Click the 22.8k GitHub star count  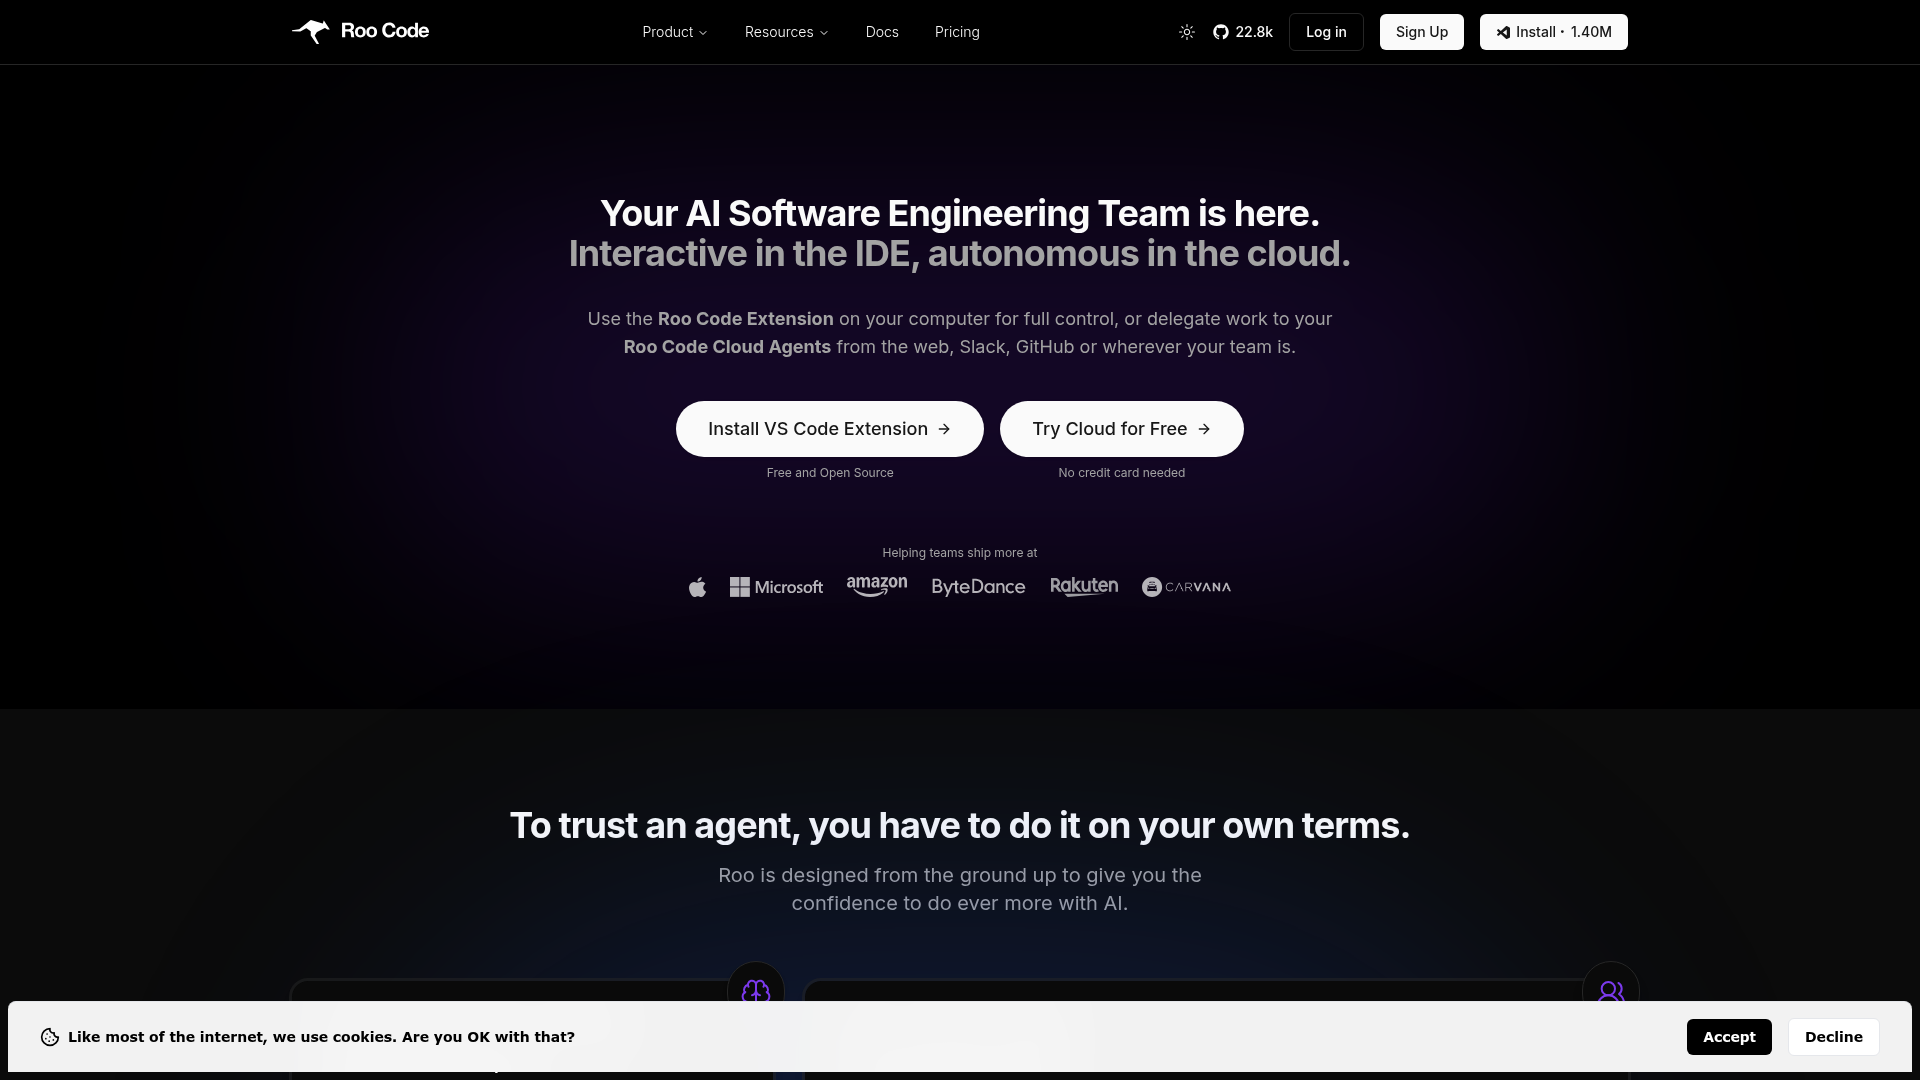[x=1253, y=31]
